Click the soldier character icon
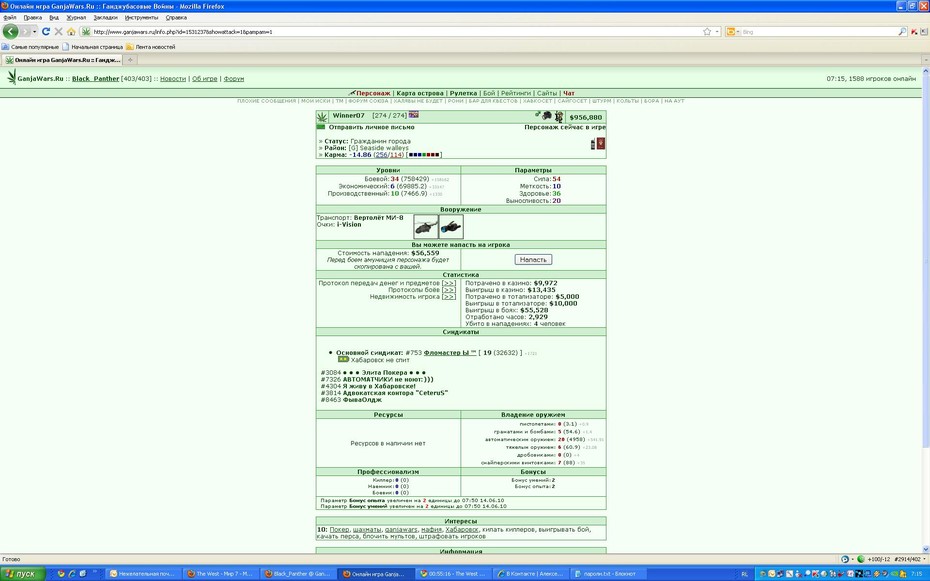930x581 pixels. pos(559,117)
